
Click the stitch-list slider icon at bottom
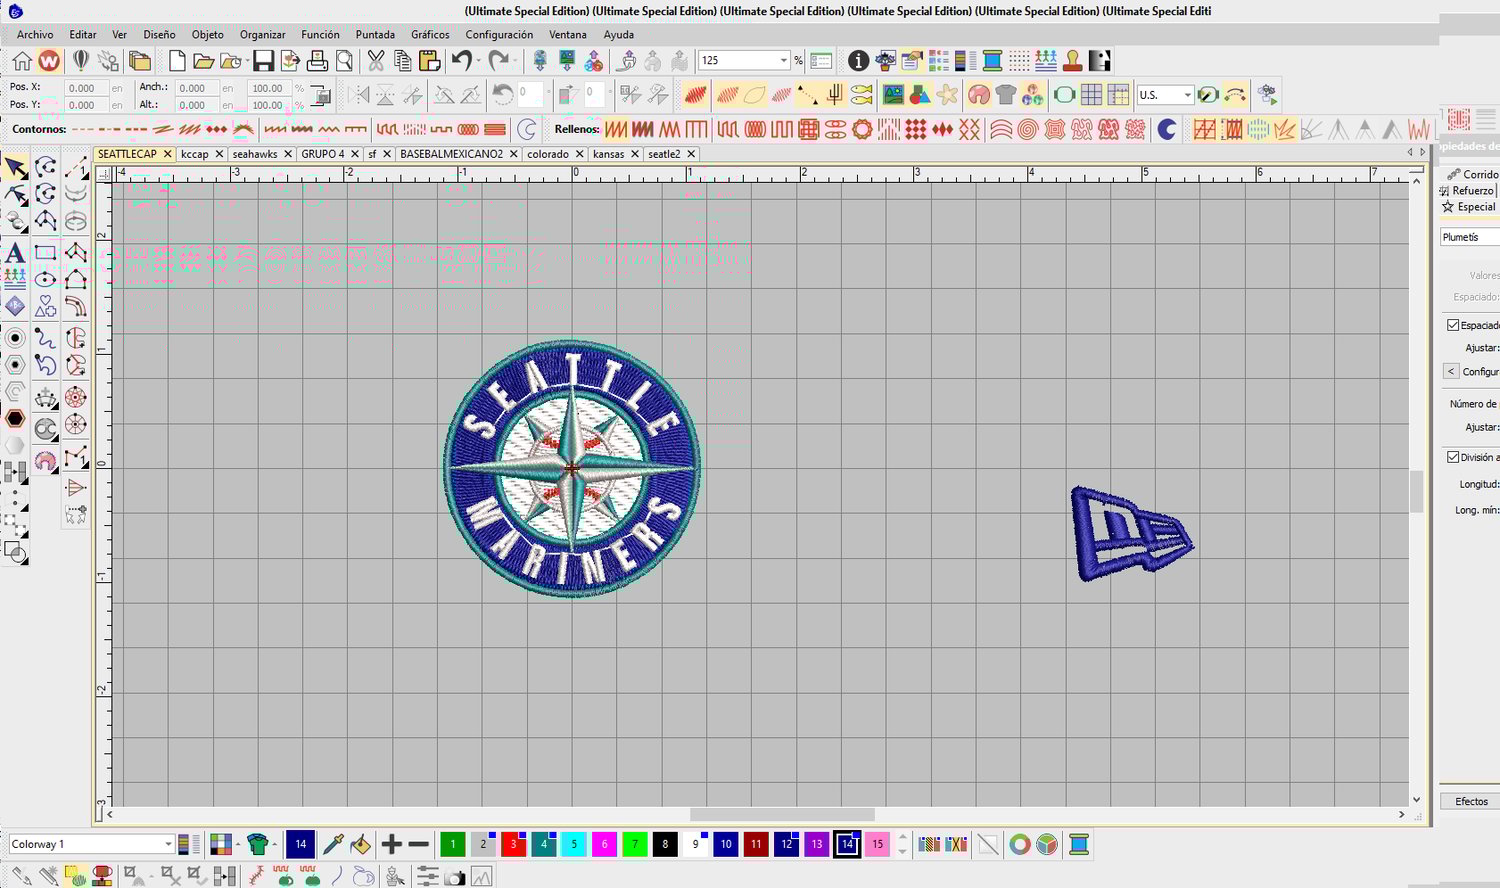point(427,877)
